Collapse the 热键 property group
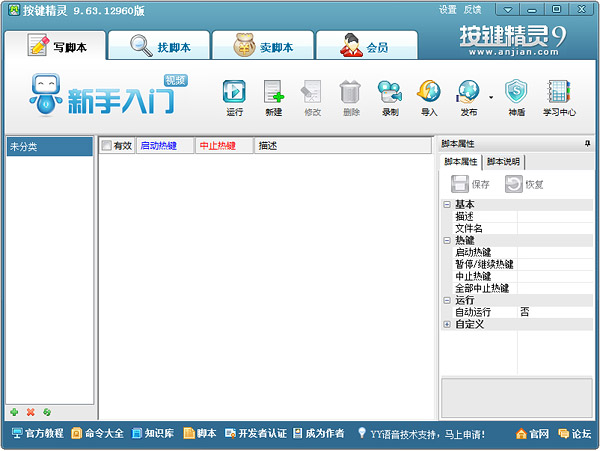This screenshot has height=451, width=600. (x=447, y=241)
